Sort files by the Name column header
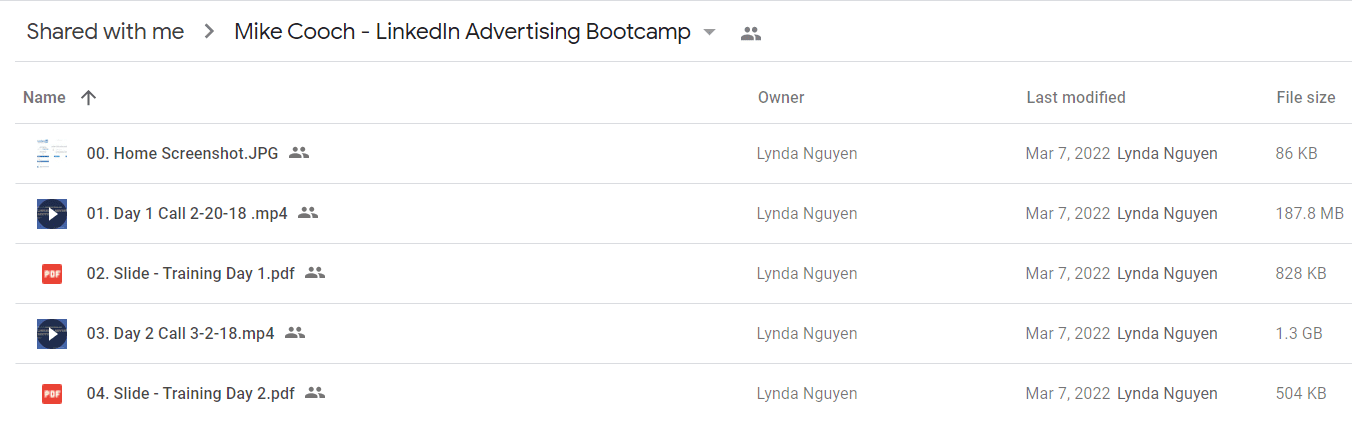The height and width of the screenshot is (423, 1352). 44,97
